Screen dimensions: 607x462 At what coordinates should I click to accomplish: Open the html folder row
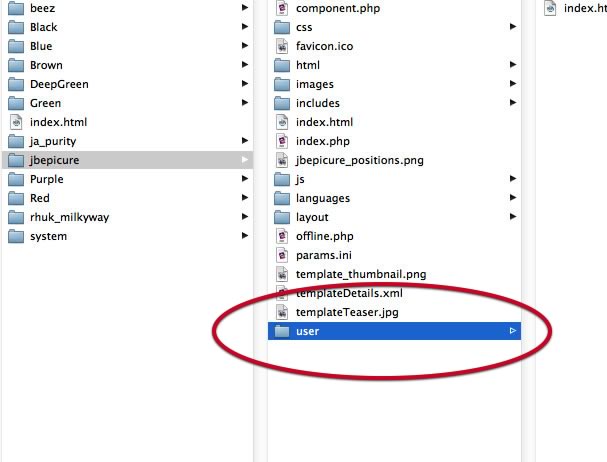pyautogui.click(x=394, y=65)
